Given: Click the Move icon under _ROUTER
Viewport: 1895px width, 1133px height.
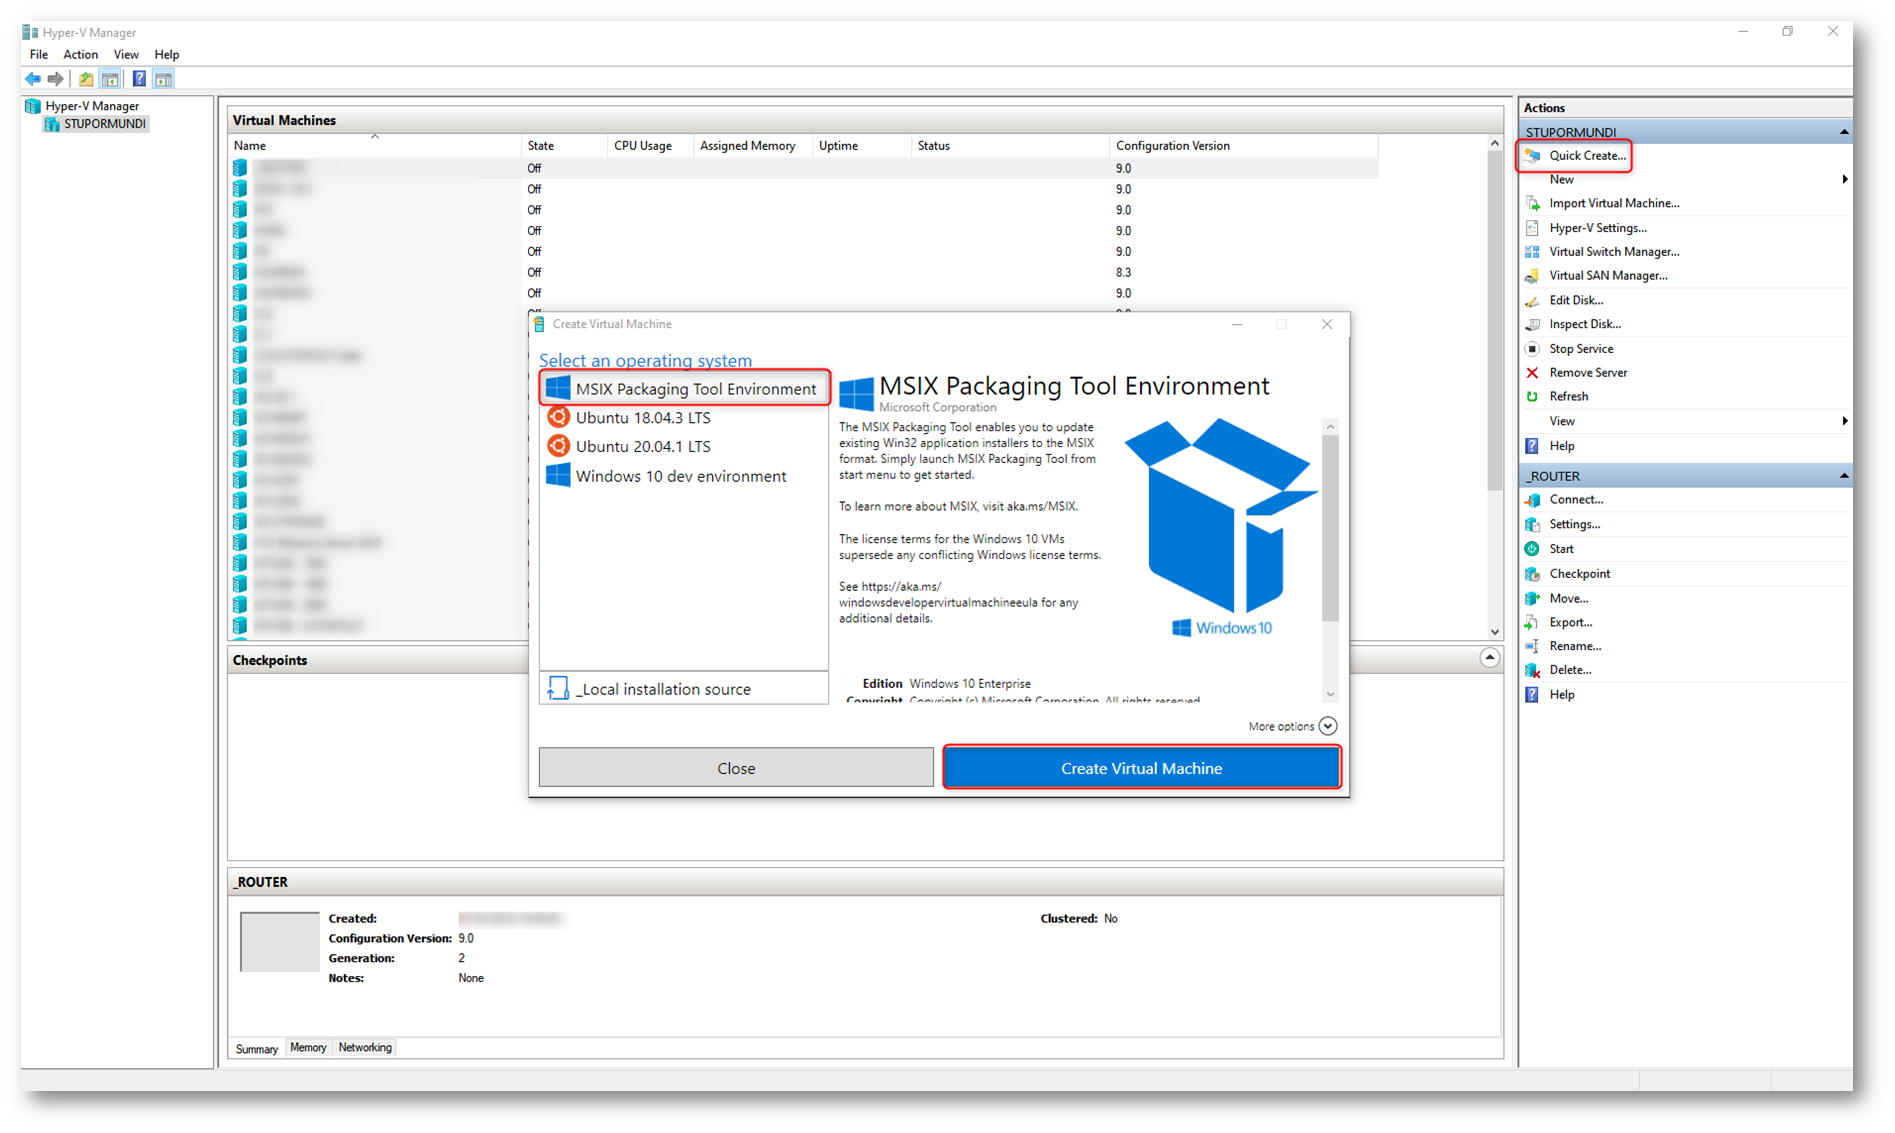Looking at the screenshot, I should coord(1532,598).
